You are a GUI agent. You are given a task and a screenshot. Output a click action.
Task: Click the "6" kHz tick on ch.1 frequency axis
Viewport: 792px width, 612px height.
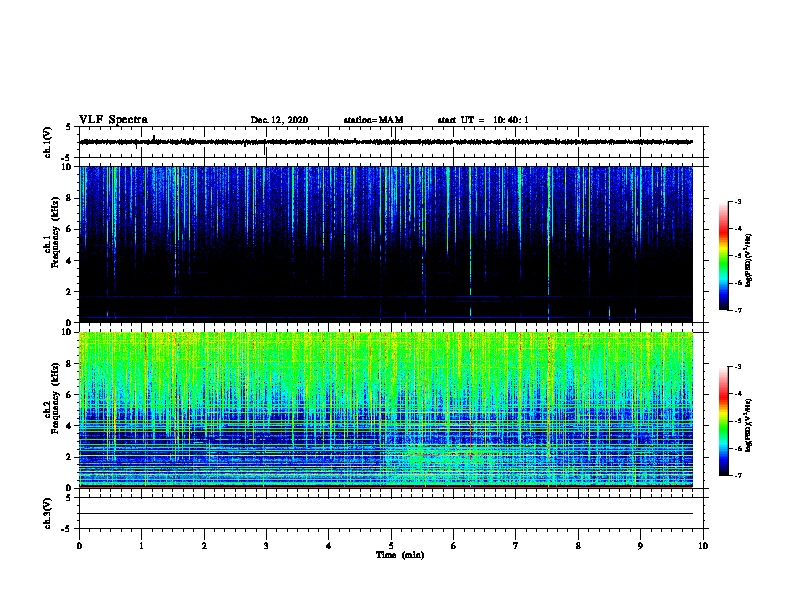tap(69, 230)
